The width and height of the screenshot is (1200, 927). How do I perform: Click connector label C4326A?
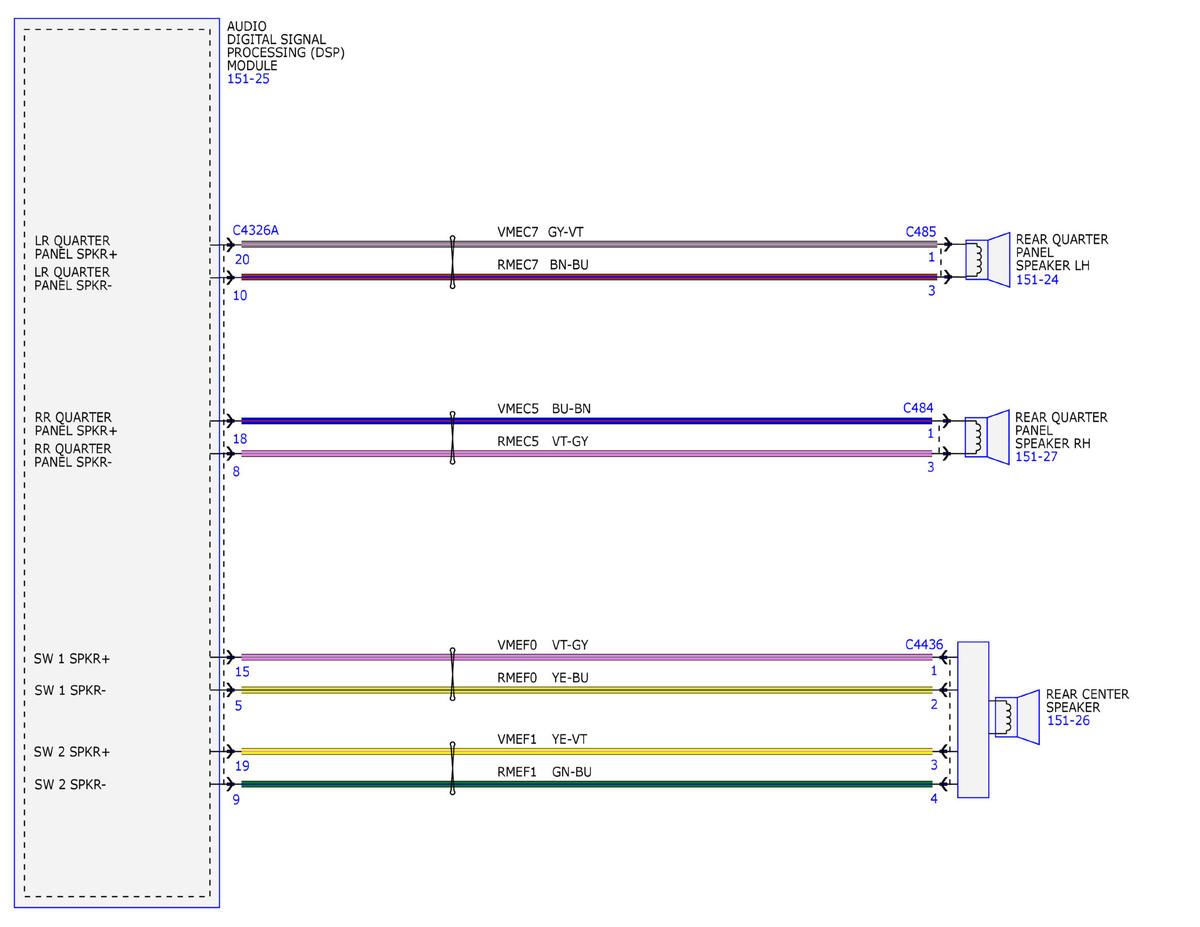(255, 230)
